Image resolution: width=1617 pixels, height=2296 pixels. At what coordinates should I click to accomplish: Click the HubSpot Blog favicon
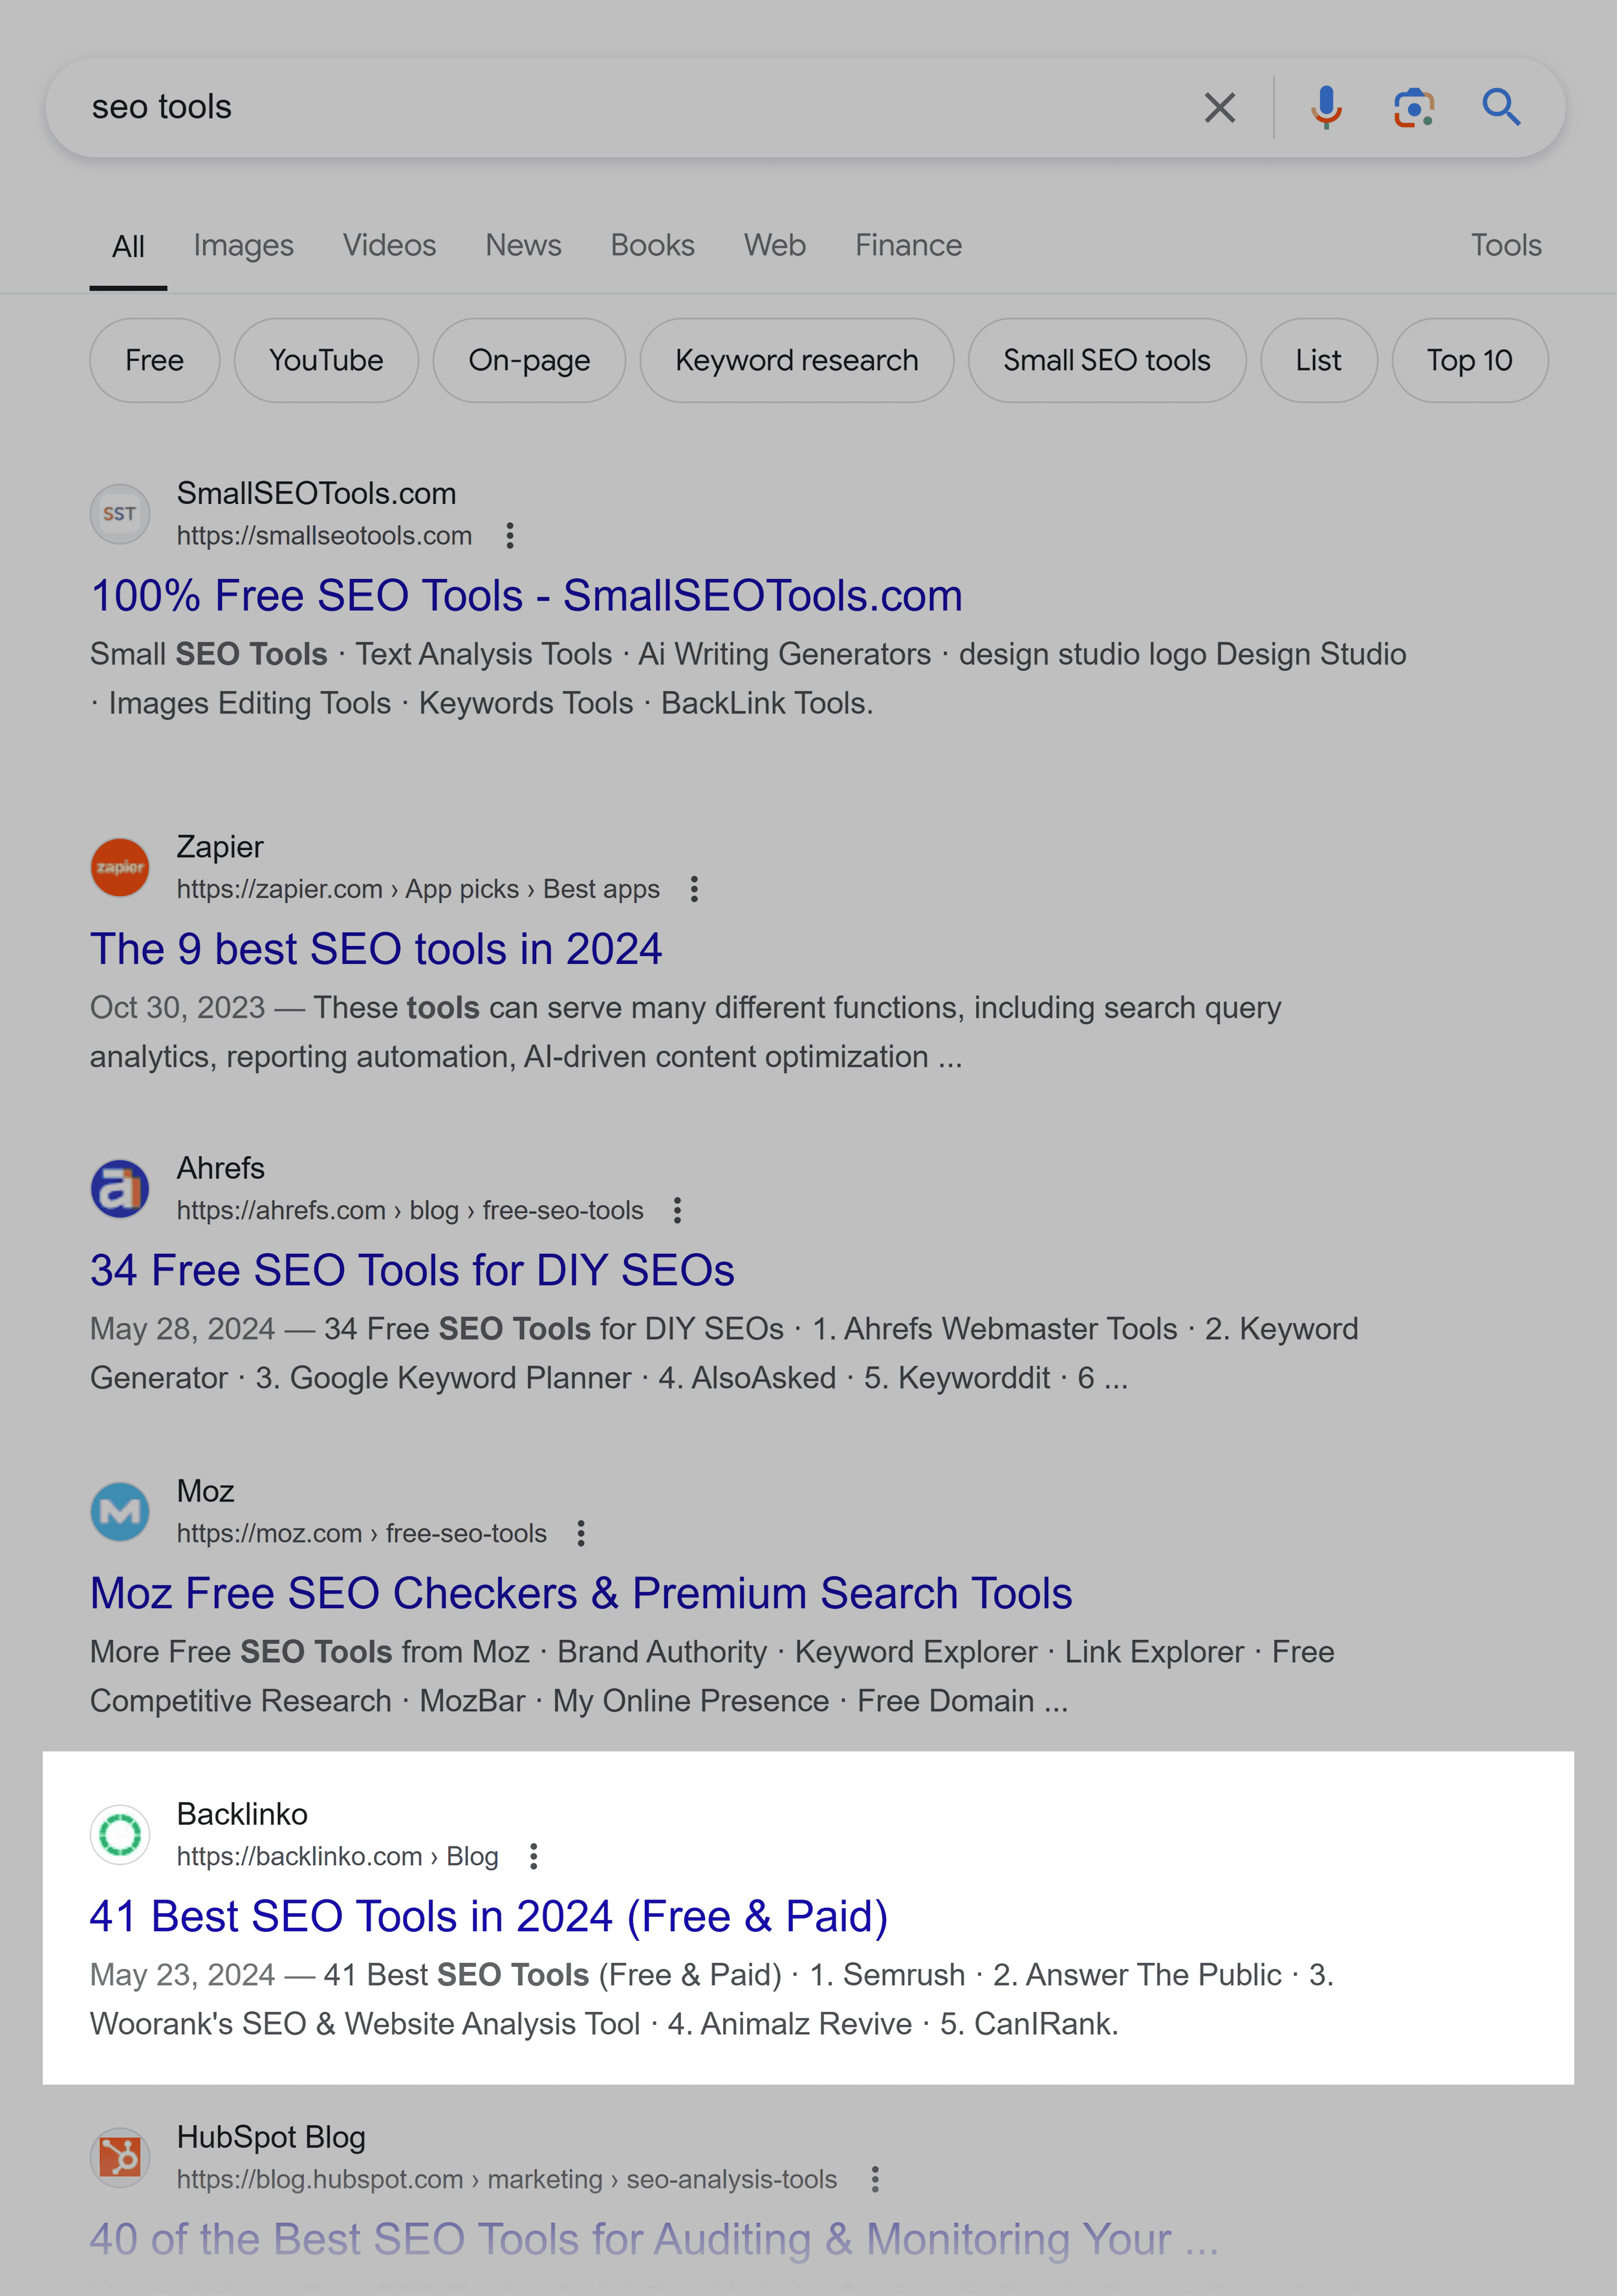(x=120, y=2158)
